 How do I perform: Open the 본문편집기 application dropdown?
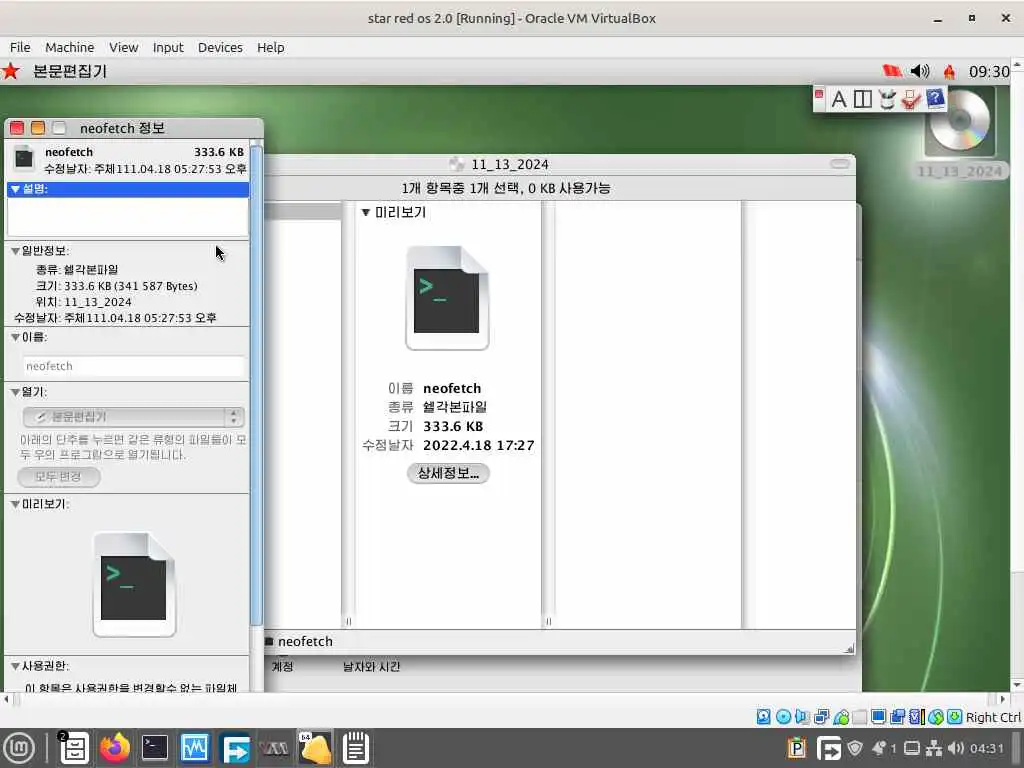[x=133, y=417]
